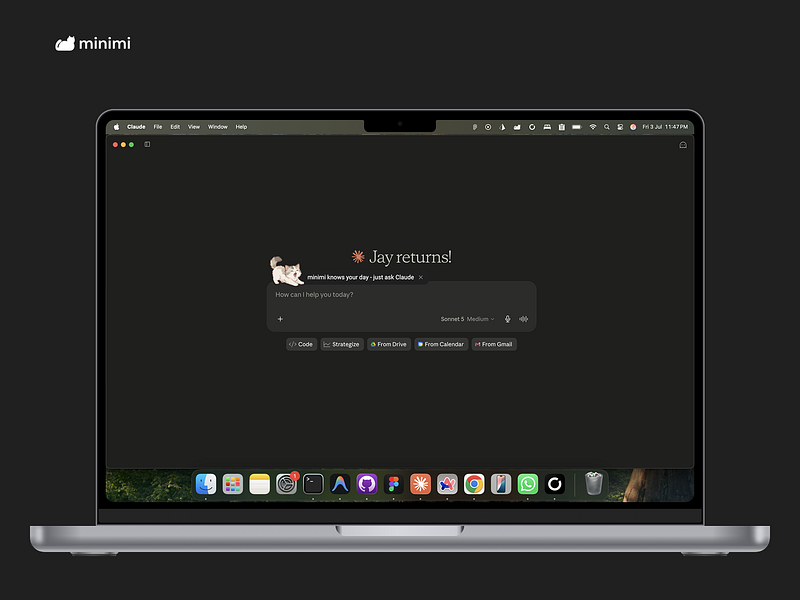Image resolution: width=800 pixels, height=600 pixels.
Task: Open iPhone Mirroring from the Dock
Action: click(501, 484)
